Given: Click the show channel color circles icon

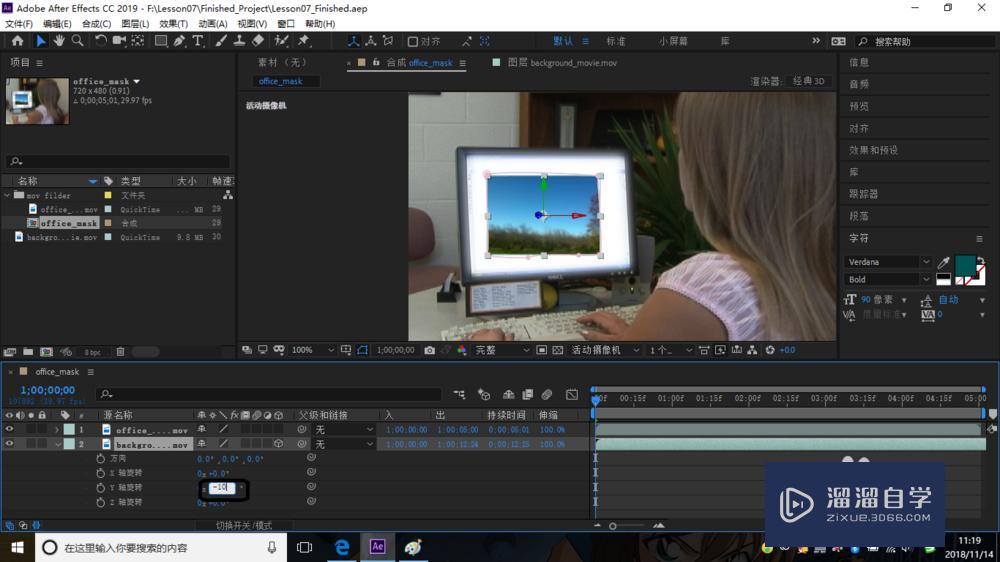Looking at the screenshot, I should 462,350.
